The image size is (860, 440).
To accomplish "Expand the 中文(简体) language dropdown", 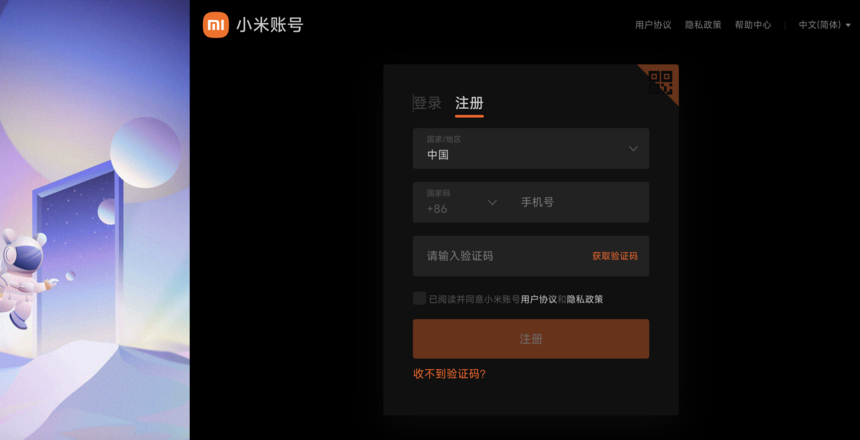I will [824, 25].
